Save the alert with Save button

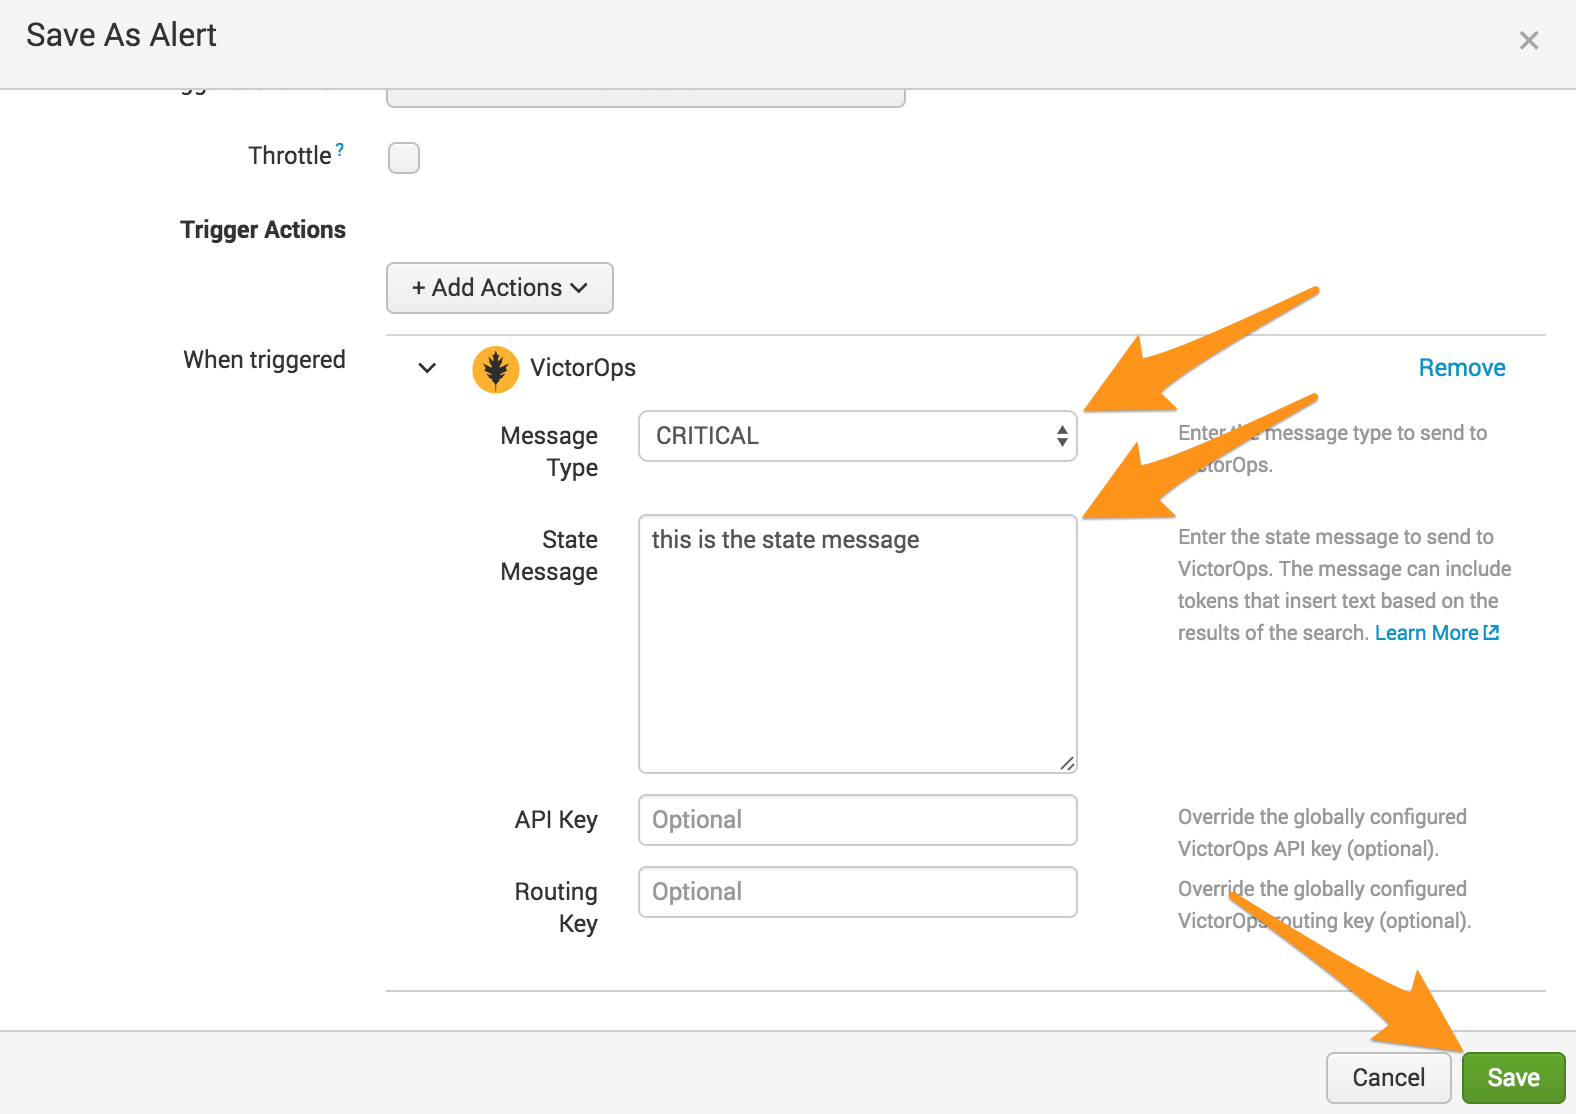[x=1514, y=1078]
